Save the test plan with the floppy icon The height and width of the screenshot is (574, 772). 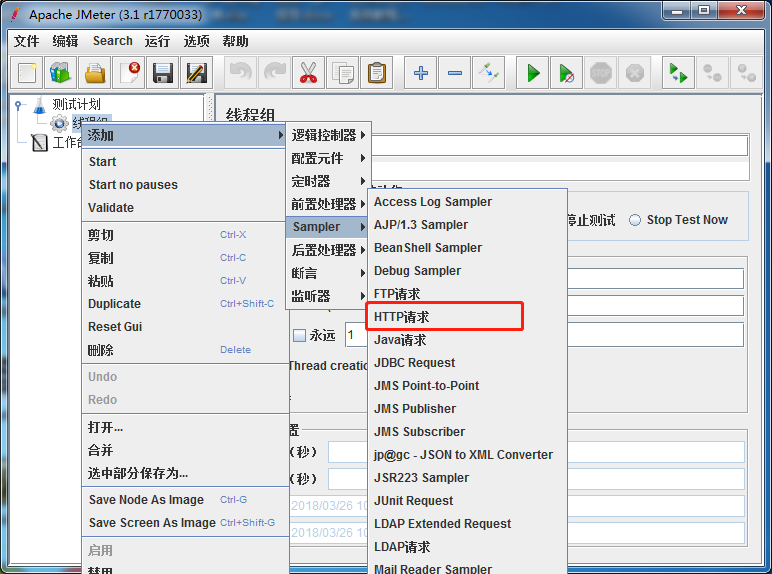162,73
